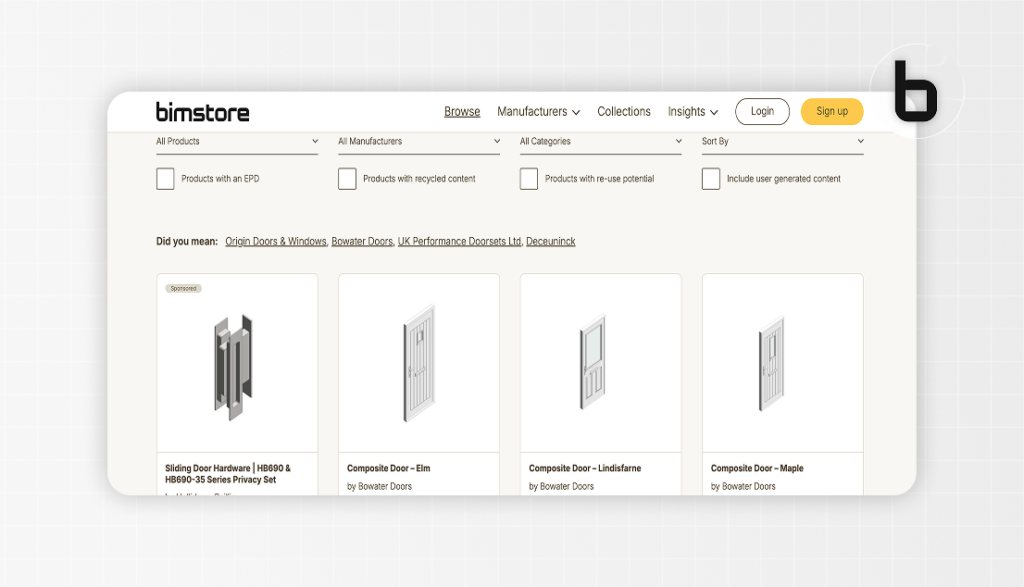Check Products with re-use potential
Viewport: 1024px width, 587px height.
(x=529, y=178)
